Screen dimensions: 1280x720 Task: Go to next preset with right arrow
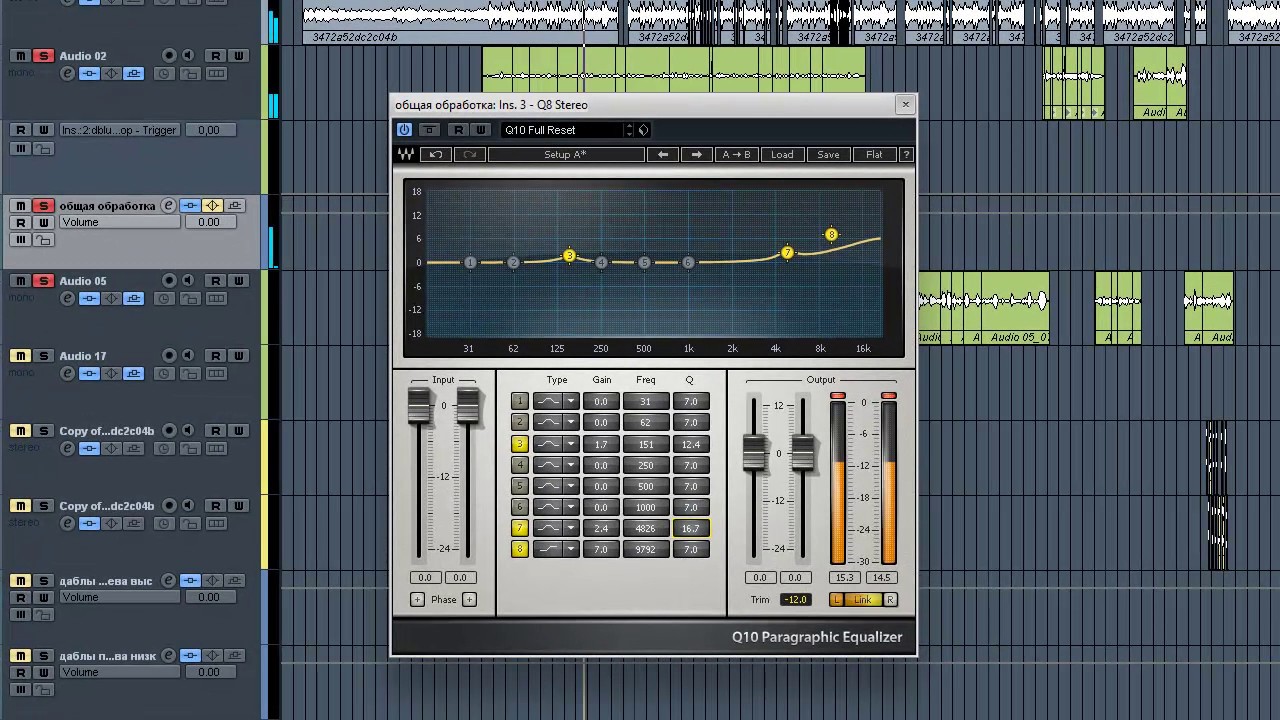click(x=696, y=155)
